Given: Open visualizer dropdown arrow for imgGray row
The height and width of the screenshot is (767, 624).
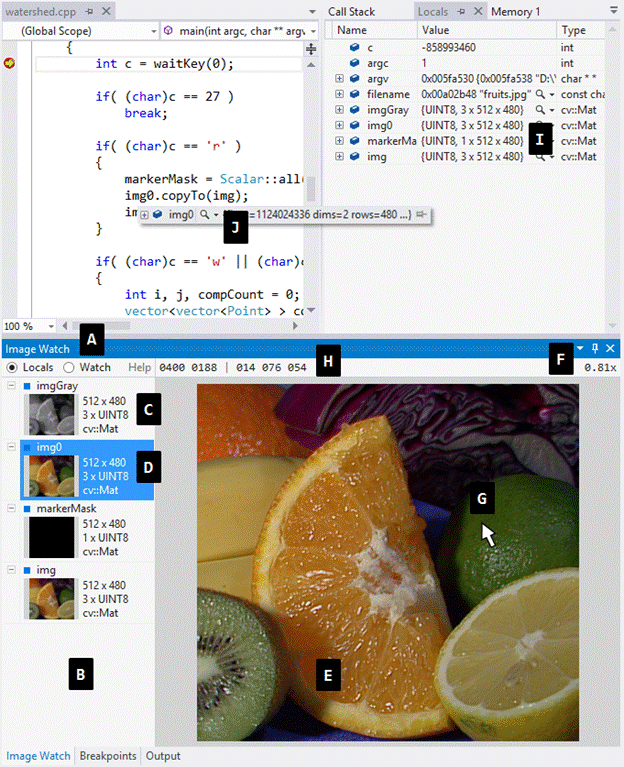Looking at the screenshot, I should tap(552, 110).
